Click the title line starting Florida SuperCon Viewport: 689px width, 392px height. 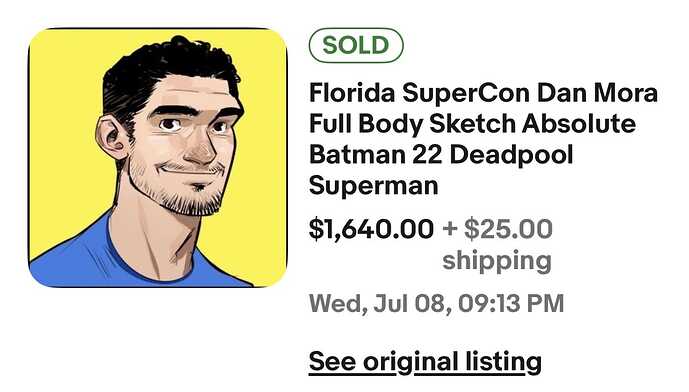[x=483, y=93]
